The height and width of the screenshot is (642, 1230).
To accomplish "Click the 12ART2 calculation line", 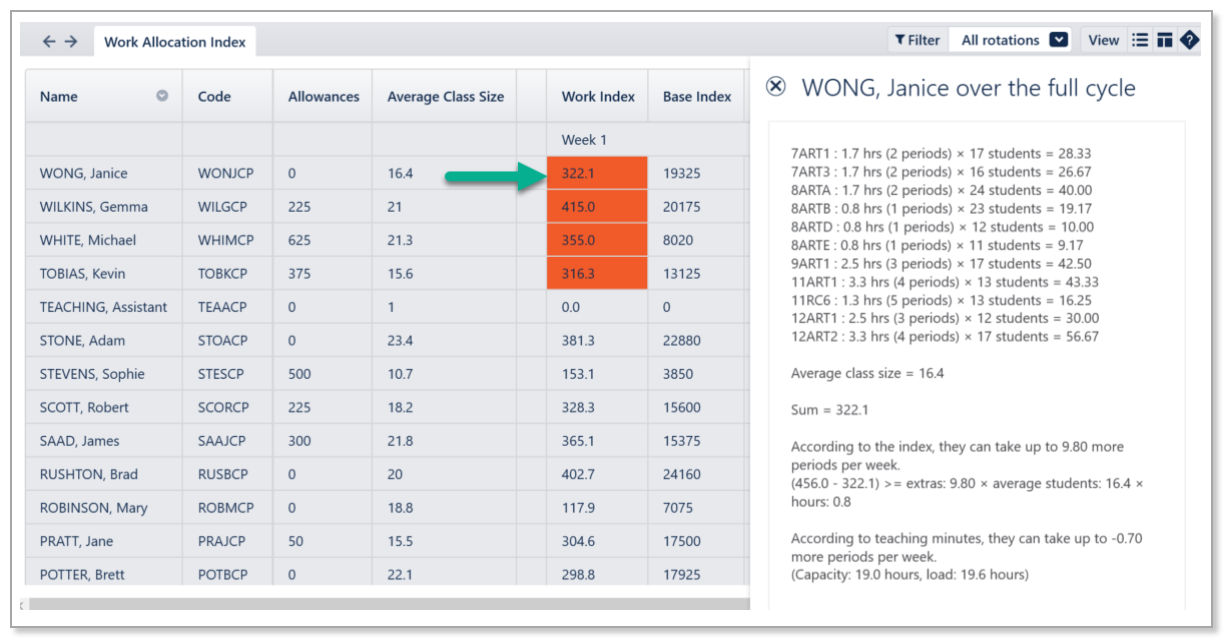I will [945, 337].
